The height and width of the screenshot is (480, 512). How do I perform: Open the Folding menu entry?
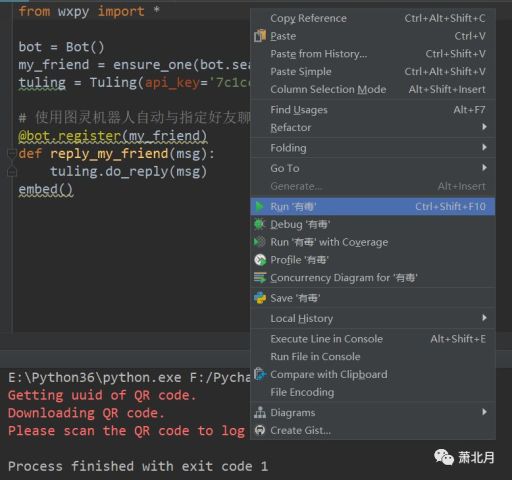pyautogui.click(x=373, y=148)
